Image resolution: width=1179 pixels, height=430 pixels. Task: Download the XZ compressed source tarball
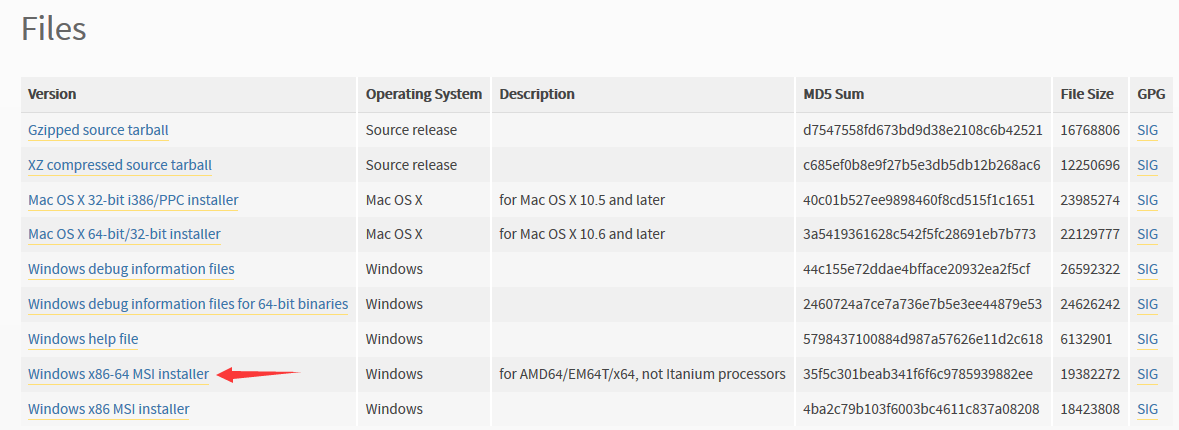[120, 165]
